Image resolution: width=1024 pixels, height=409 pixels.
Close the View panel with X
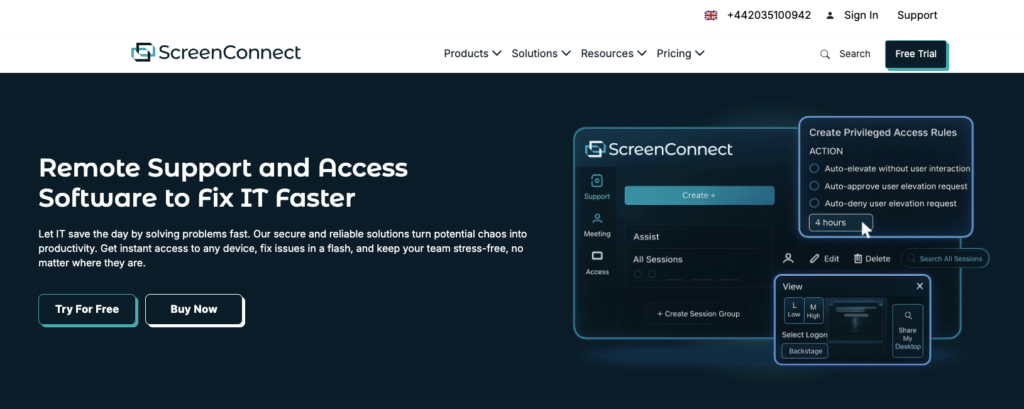pyautogui.click(x=920, y=286)
